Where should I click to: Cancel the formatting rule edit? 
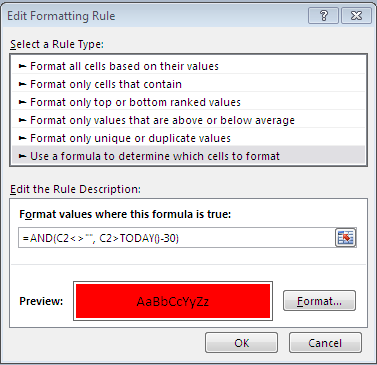tap(325, 343)
